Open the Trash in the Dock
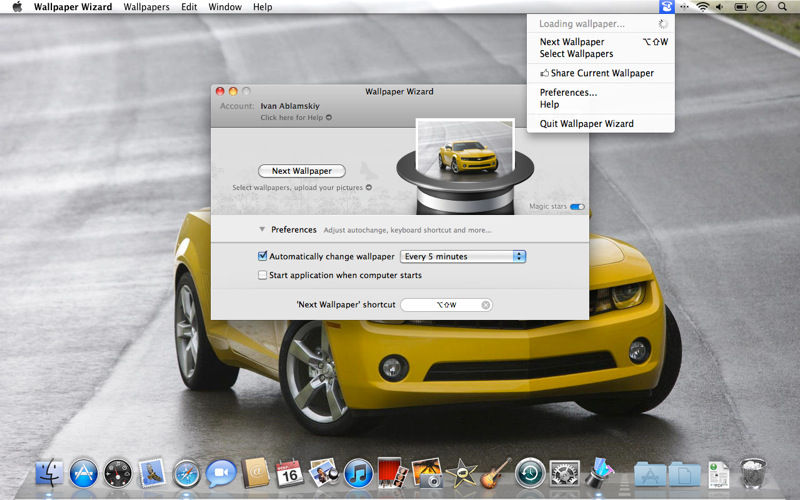This screenshot has width=800, height=500. (753, 473)
